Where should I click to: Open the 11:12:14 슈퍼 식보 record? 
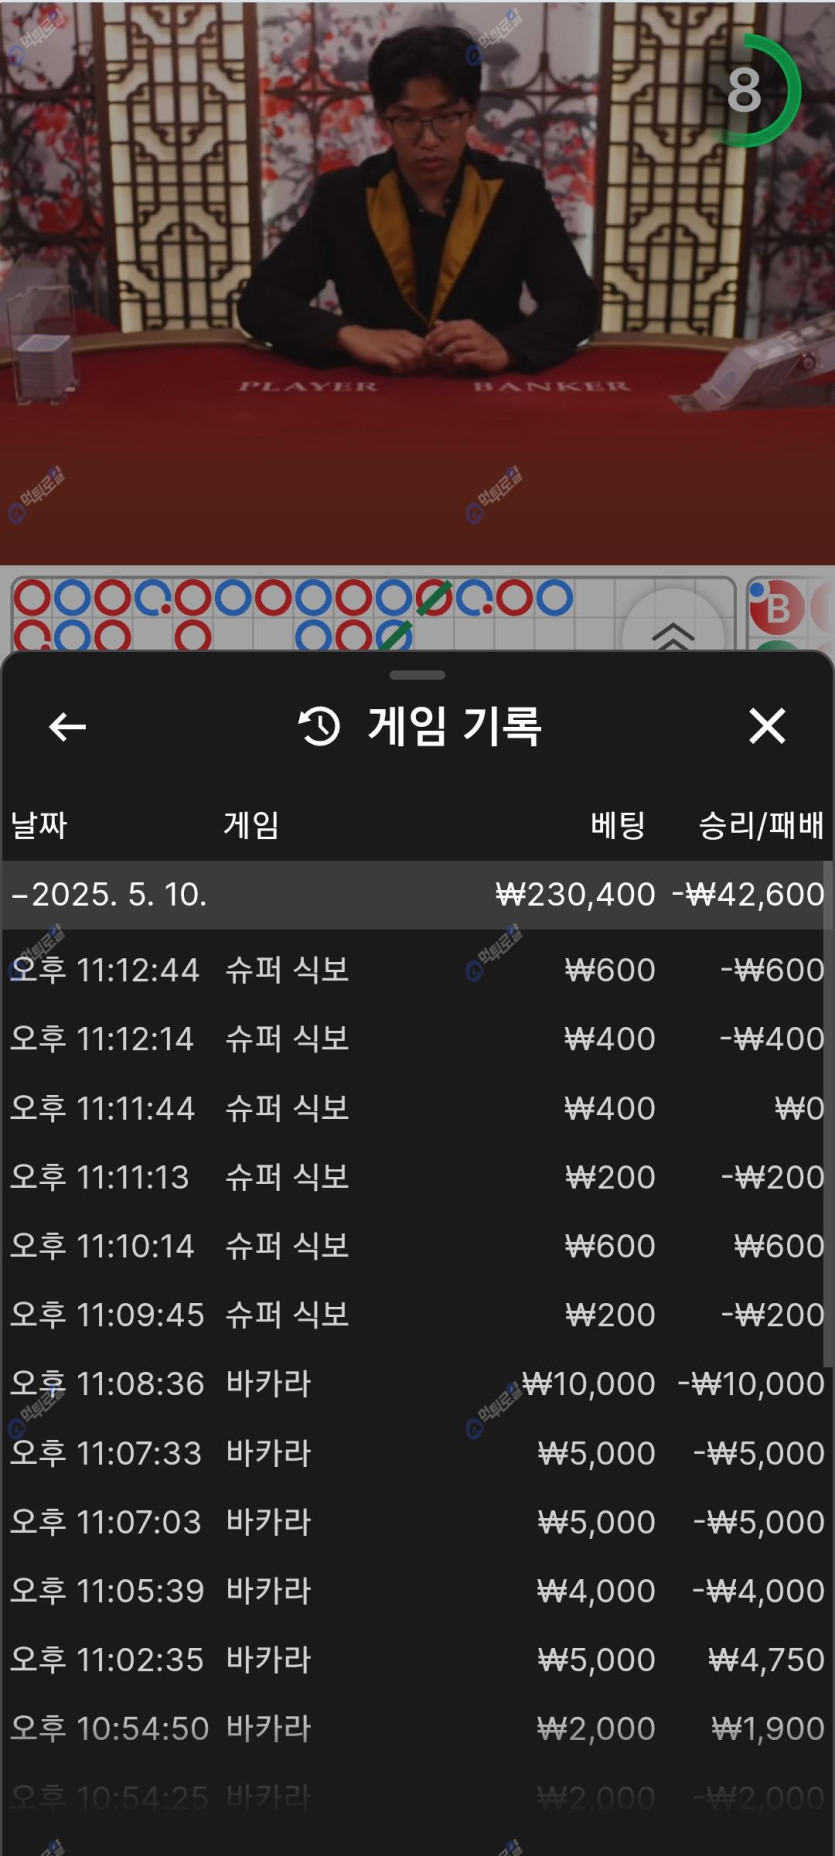pos(417,1039)
